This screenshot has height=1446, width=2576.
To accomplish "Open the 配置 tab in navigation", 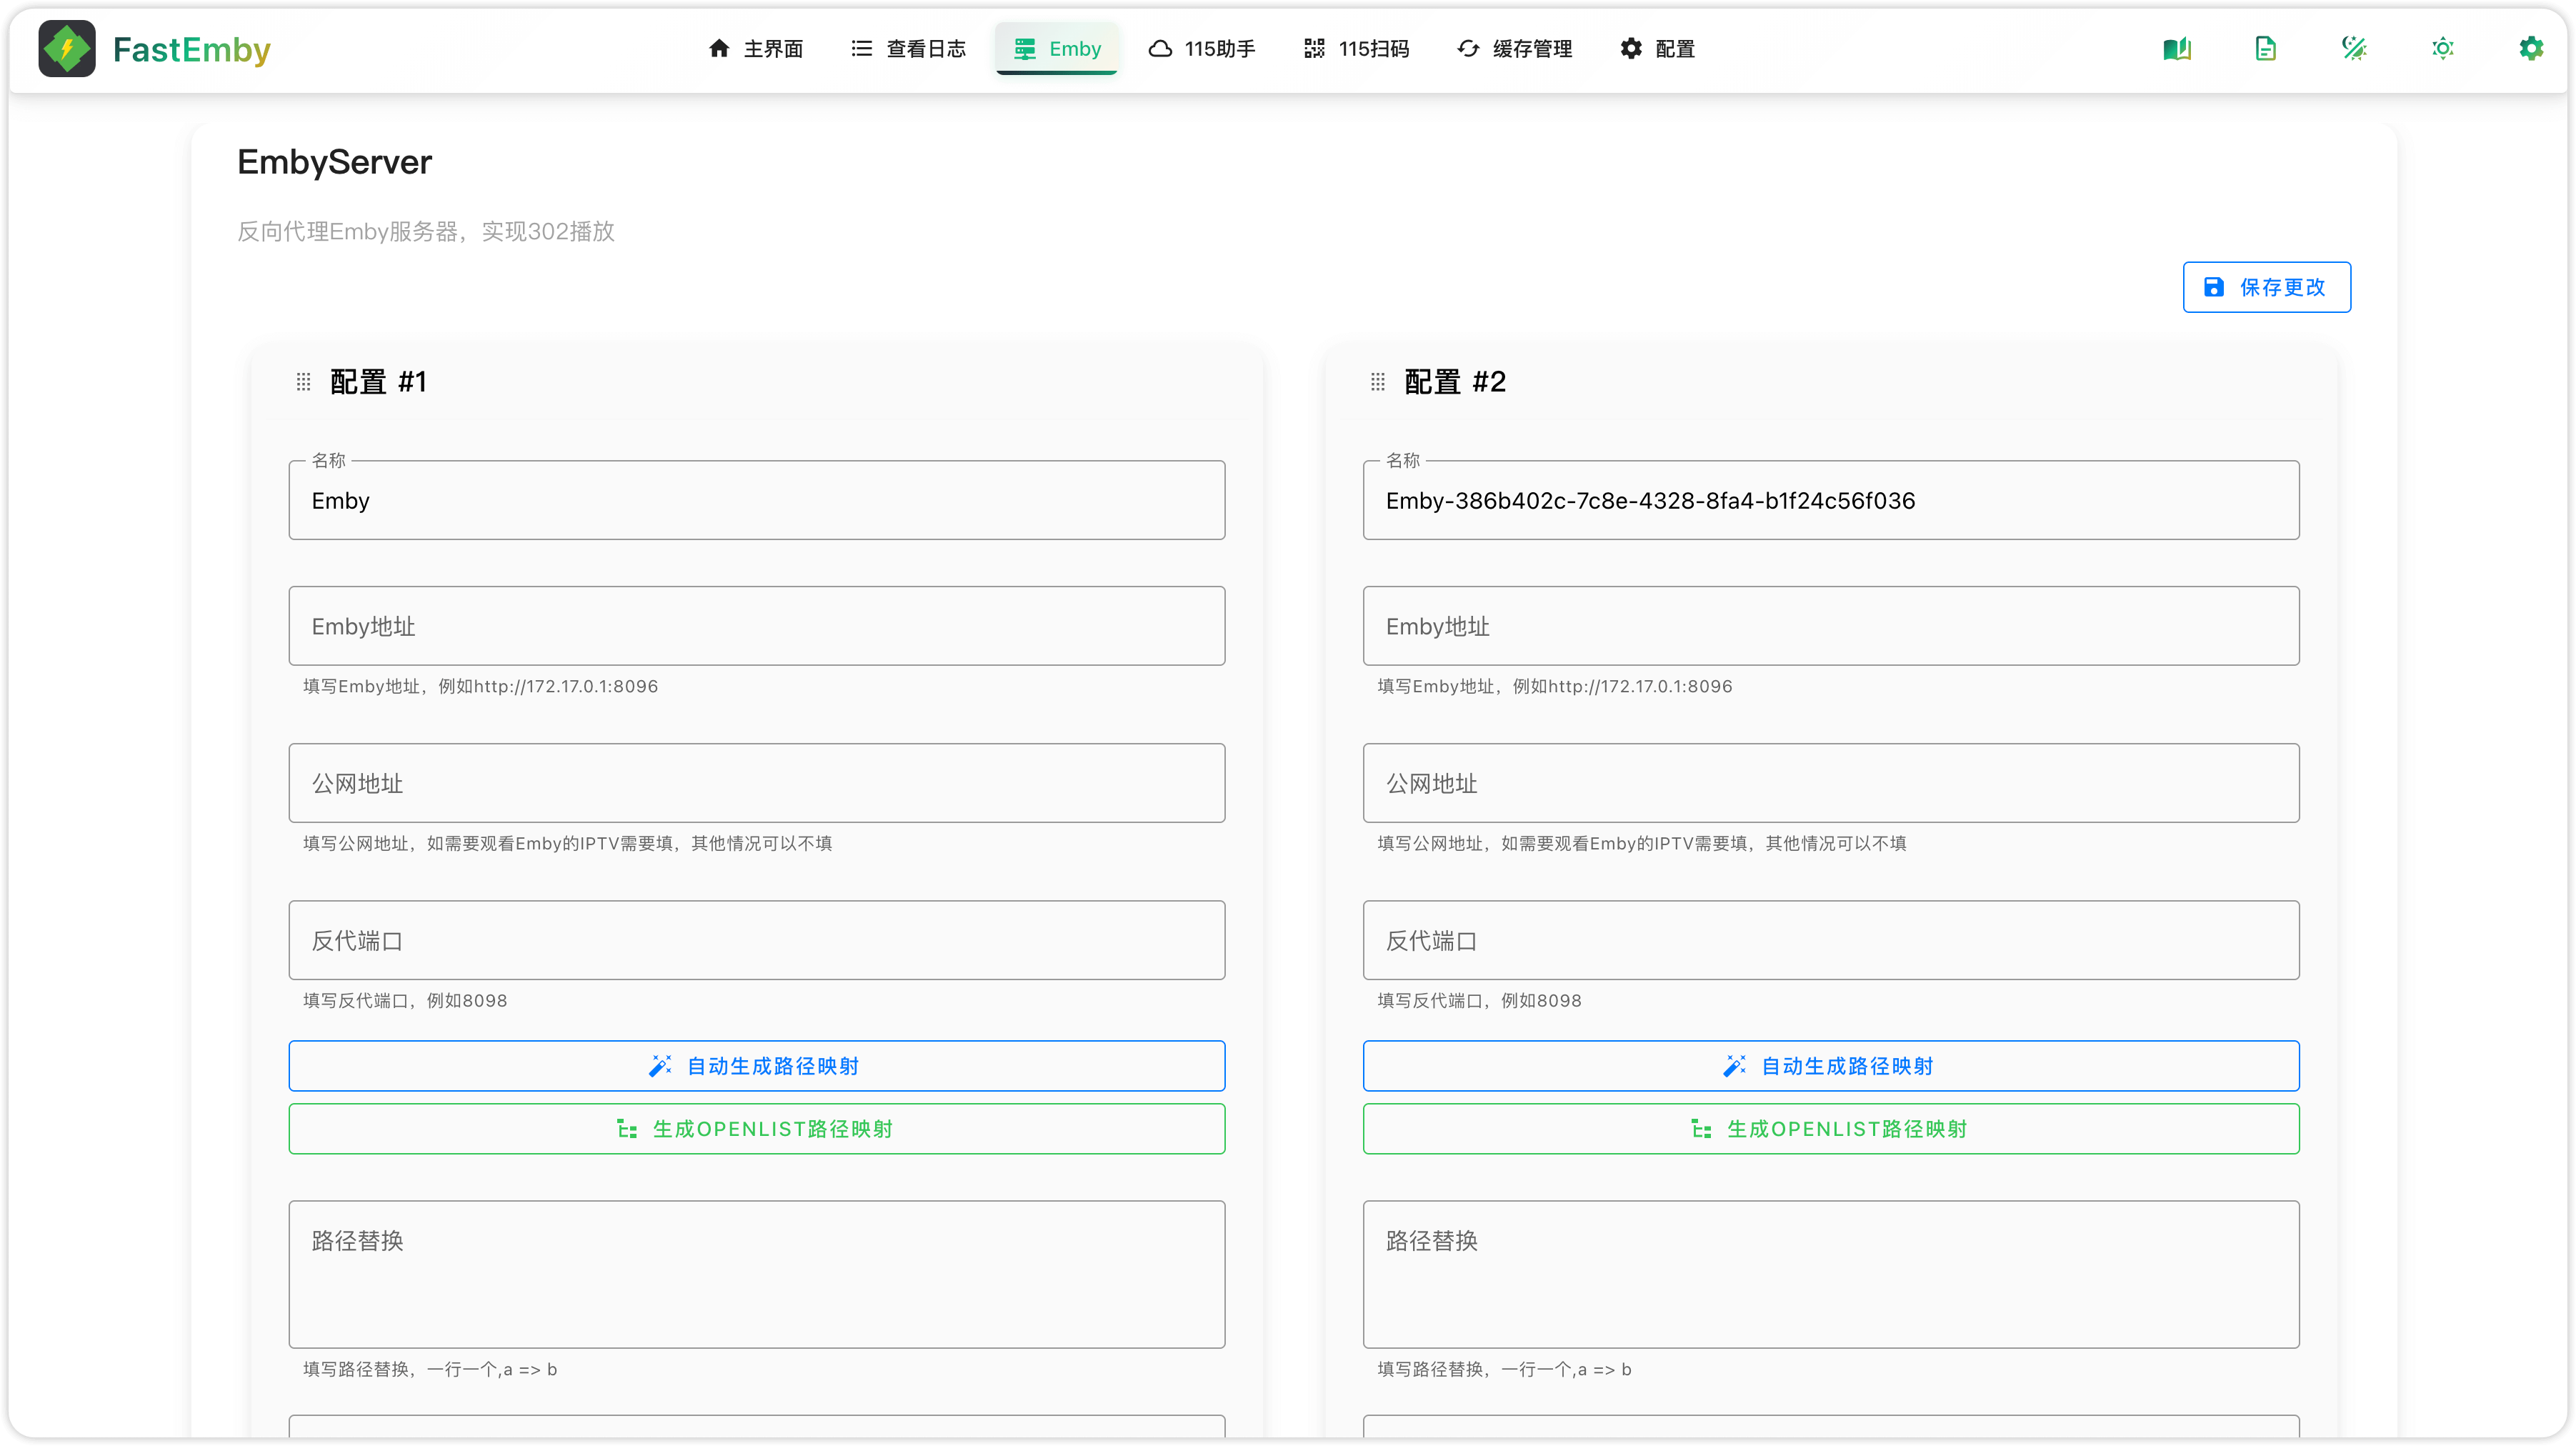I will [x=1657, y=49].
